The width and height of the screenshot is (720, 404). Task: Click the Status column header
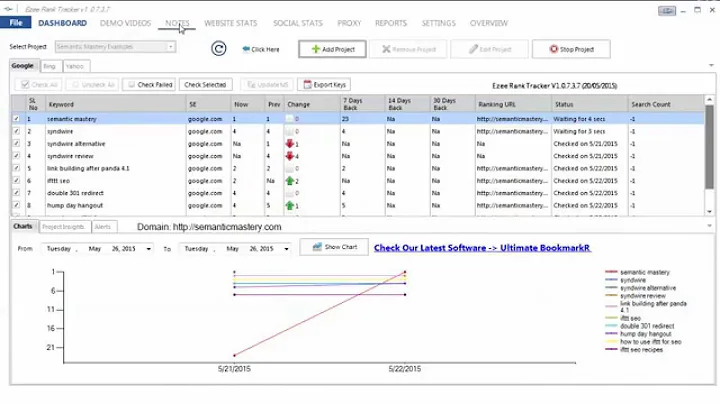tap(590, 104)
